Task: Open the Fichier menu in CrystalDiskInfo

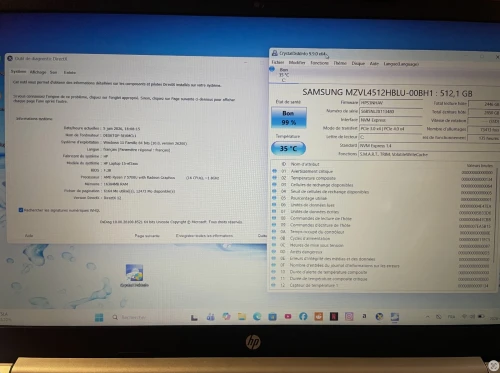Action: (278, 62)
